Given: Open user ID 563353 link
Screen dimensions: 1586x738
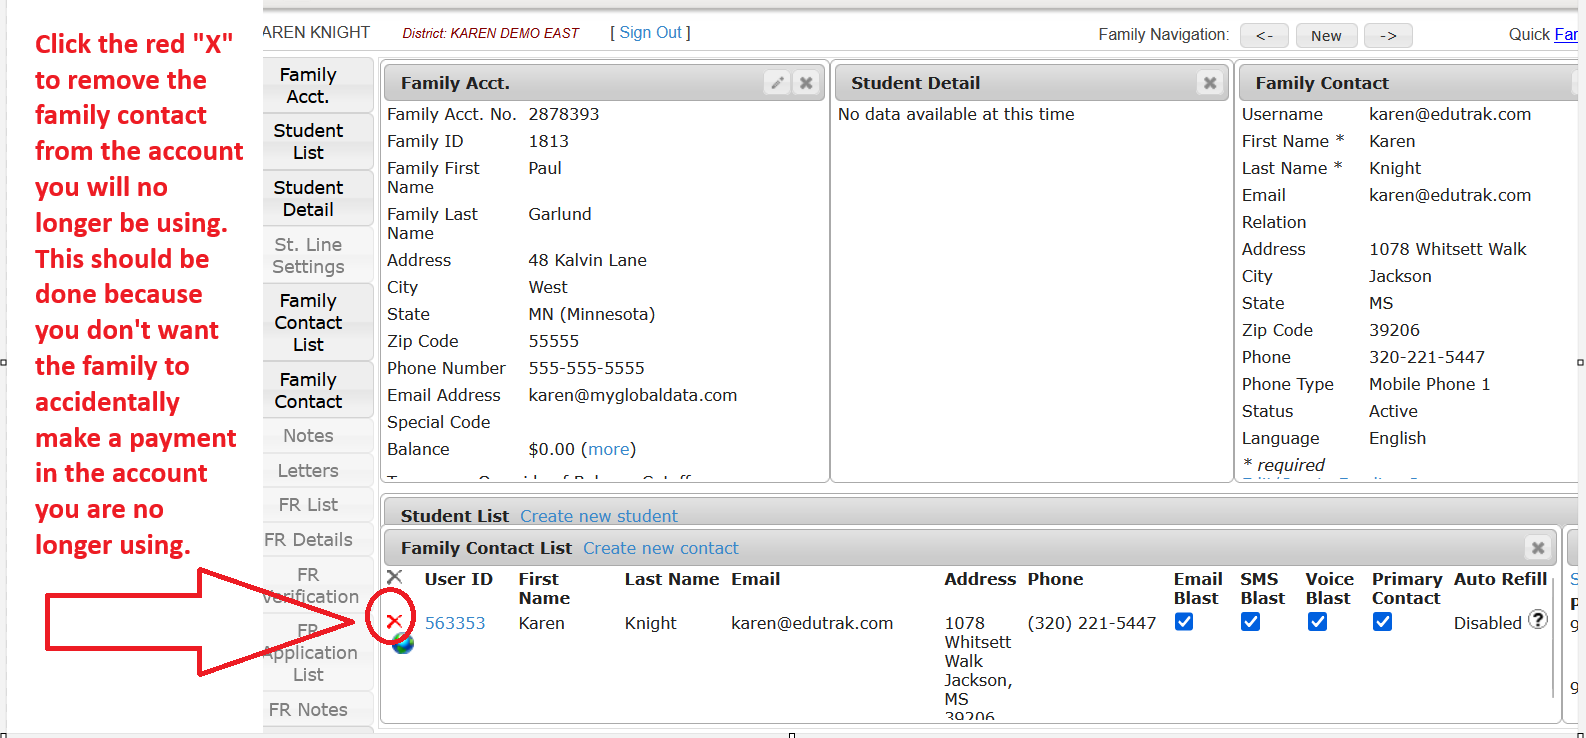Looking at the screenshot, I should point(455,623).
